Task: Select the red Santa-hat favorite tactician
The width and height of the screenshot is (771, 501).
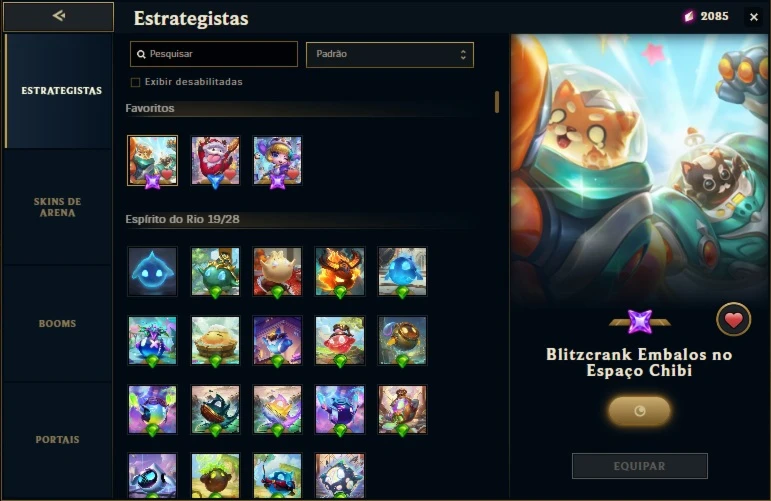Action: [215, 161]
